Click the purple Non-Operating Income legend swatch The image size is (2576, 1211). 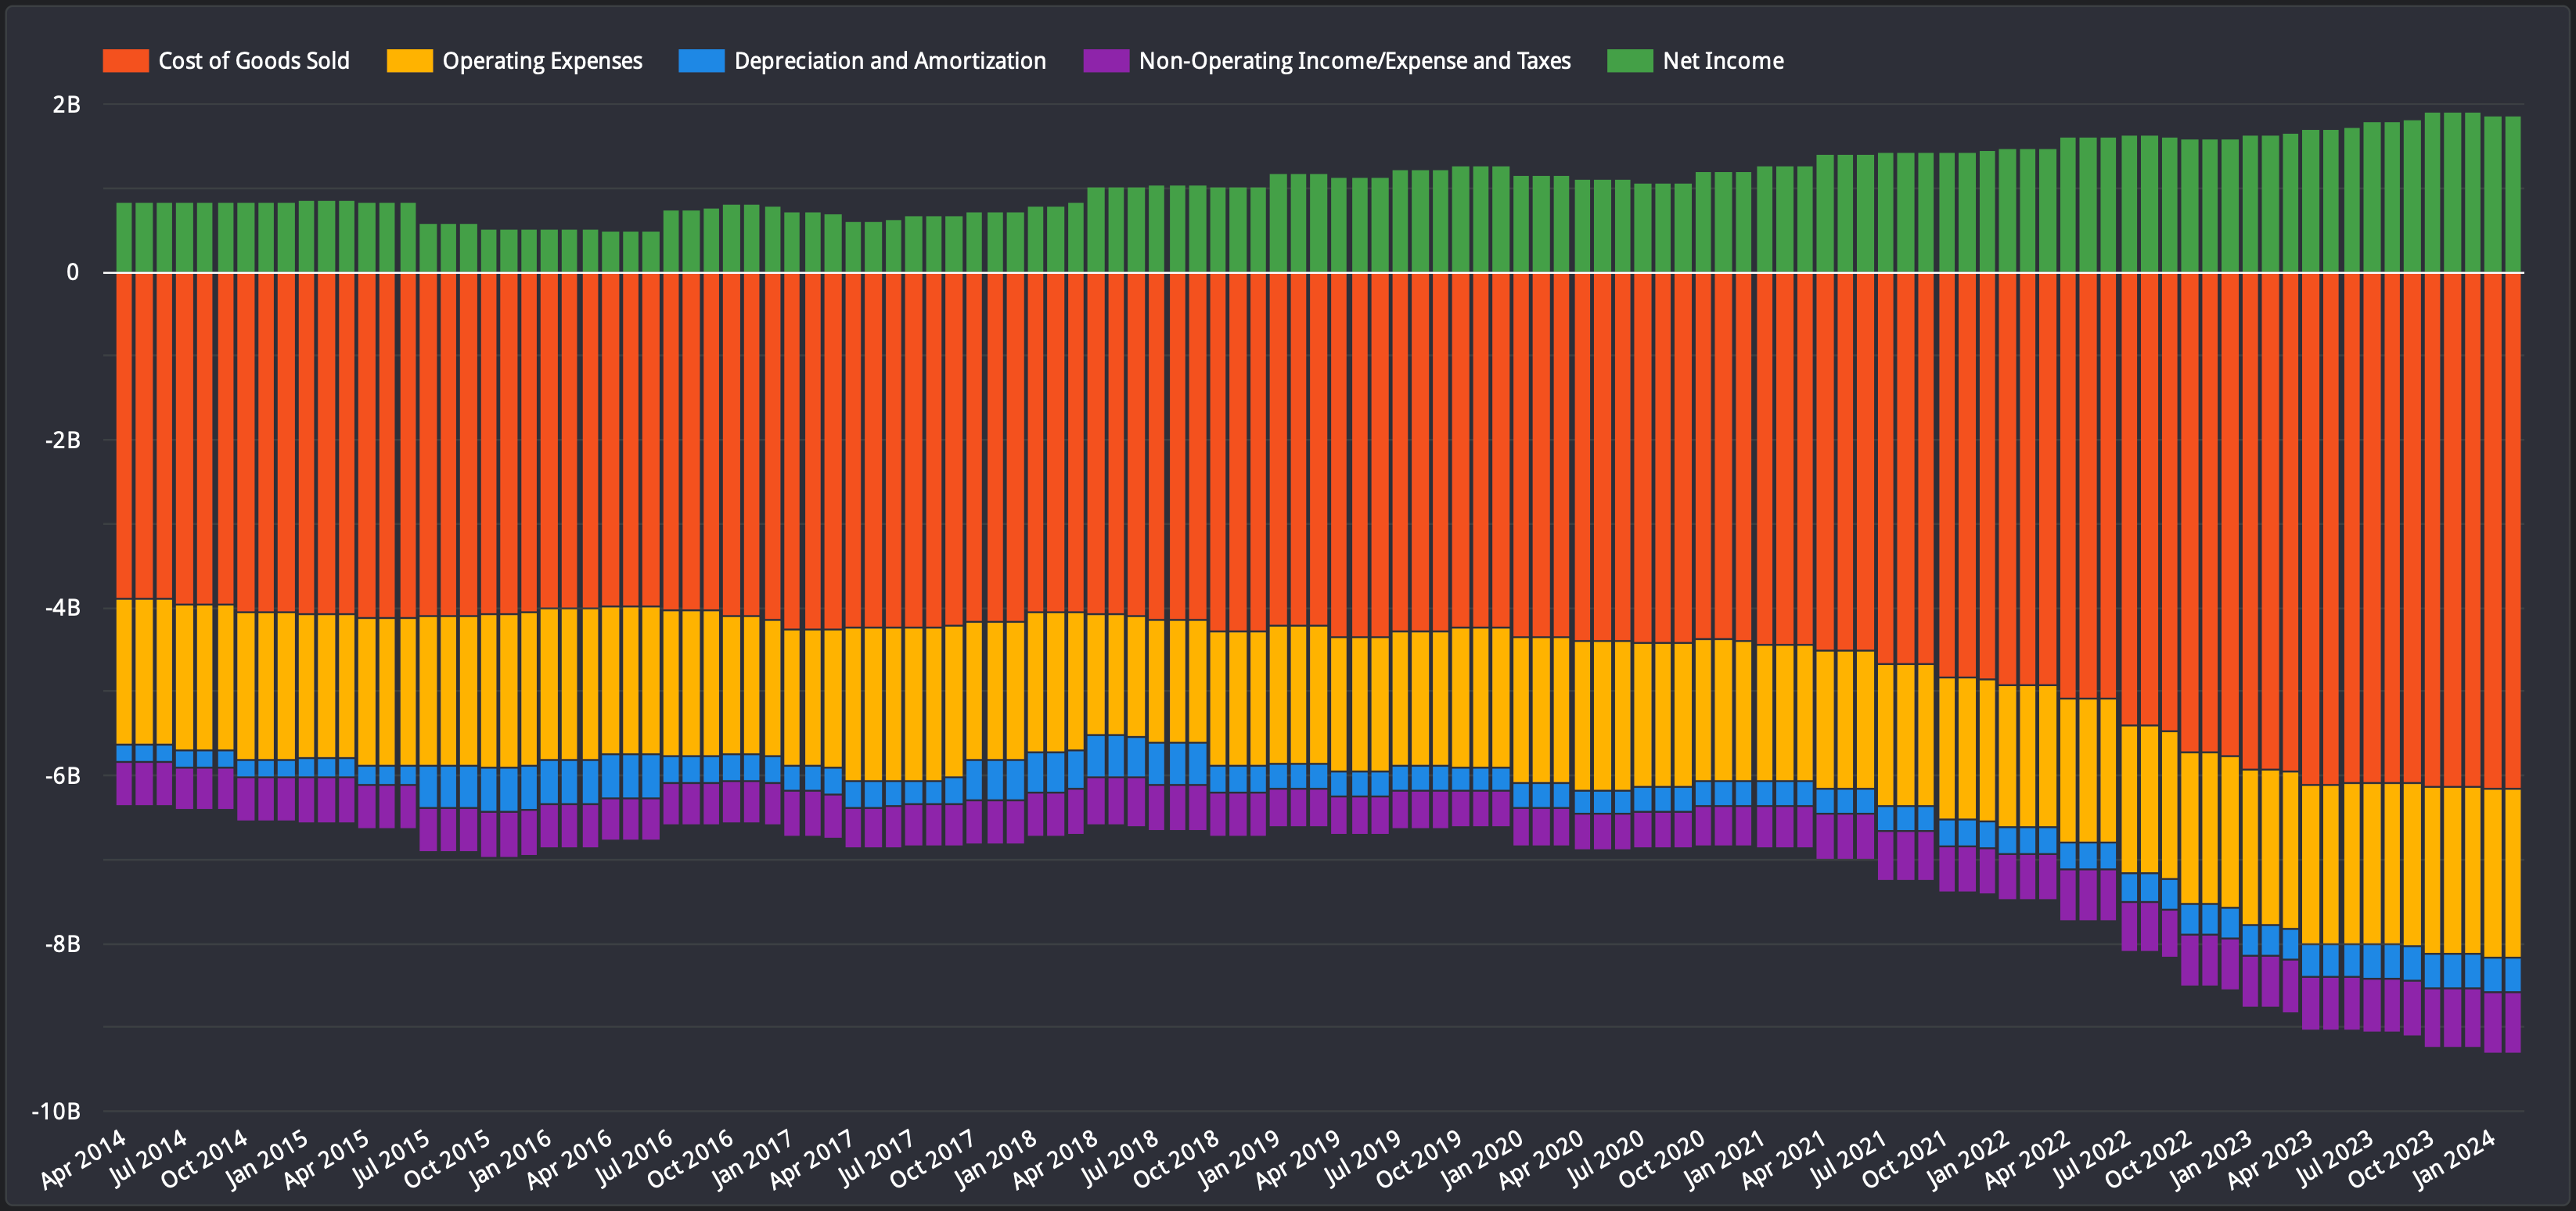click(1106, 61)
